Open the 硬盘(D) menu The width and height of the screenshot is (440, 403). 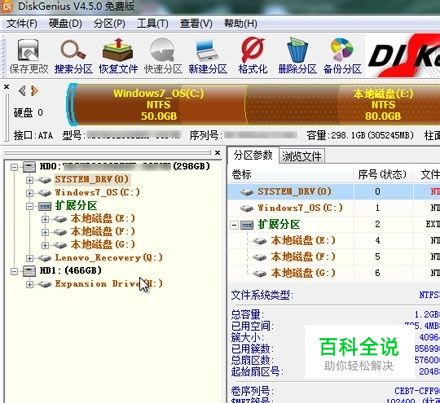pos(65,24)
